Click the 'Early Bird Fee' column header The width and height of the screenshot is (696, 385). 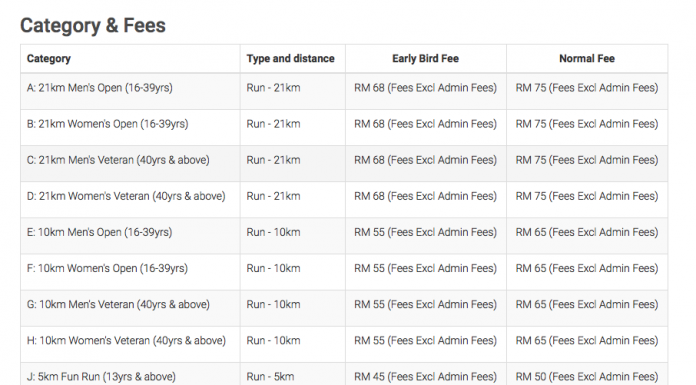[425, 59]
